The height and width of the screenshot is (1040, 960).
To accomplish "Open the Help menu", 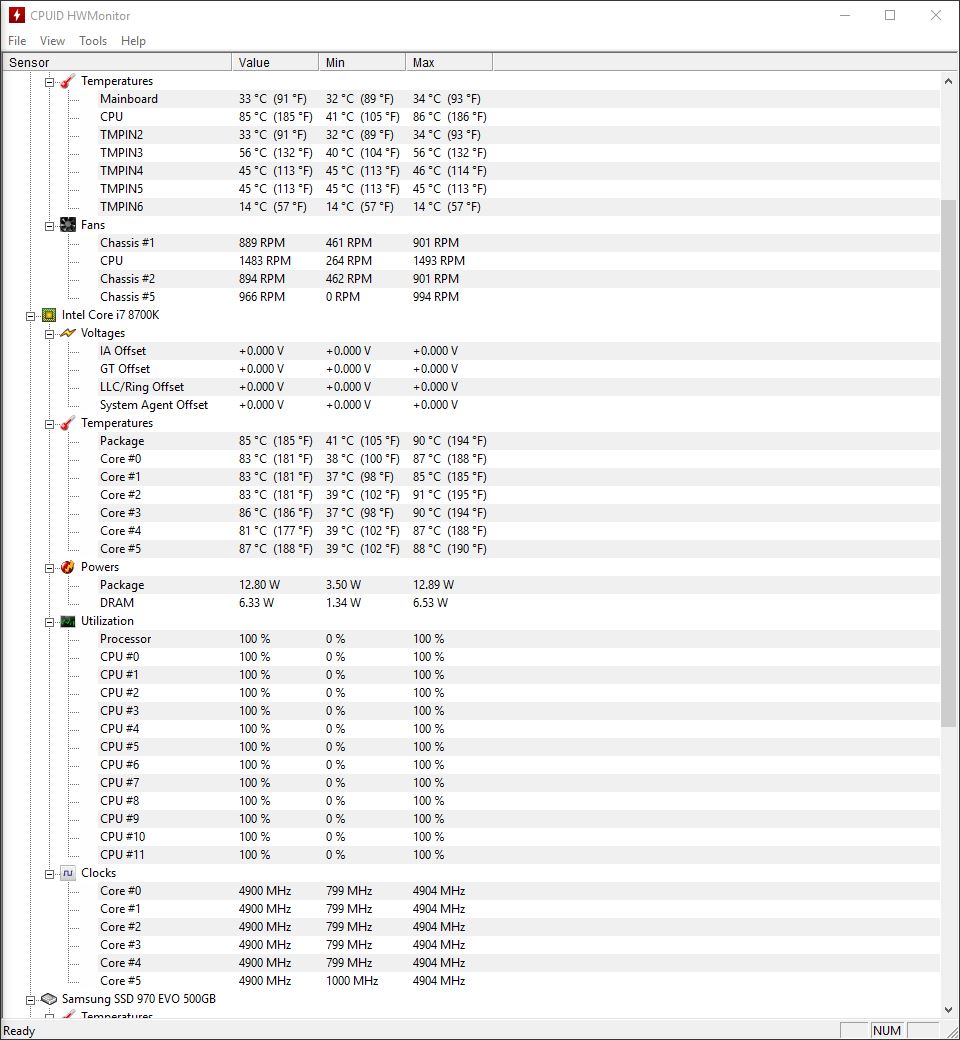I will [x=133, y=40].
